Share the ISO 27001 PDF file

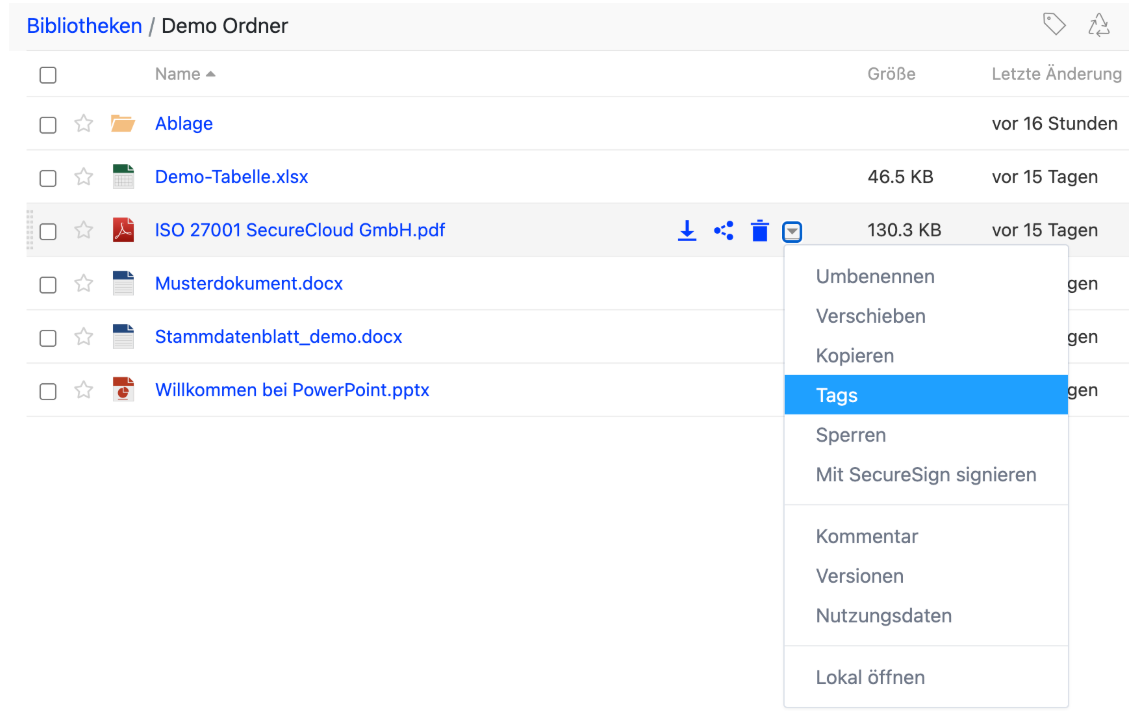pos(723,231)
